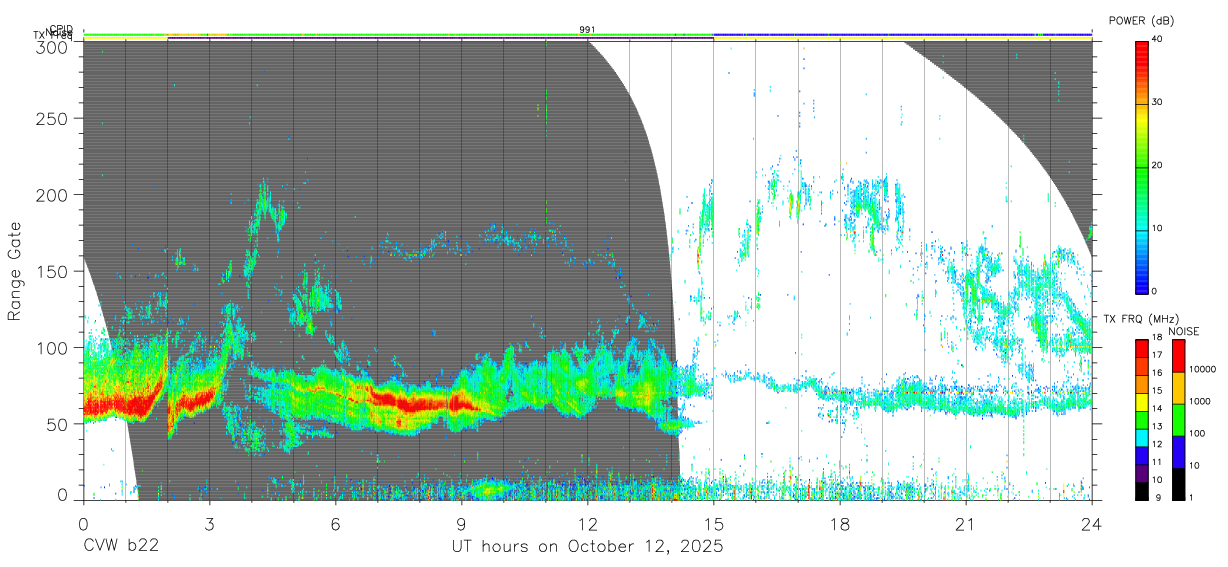This screenshot has width=1228, height=567.
Task: Select purple swatch in TX FRQ legend
Action: pos(1141,473)
